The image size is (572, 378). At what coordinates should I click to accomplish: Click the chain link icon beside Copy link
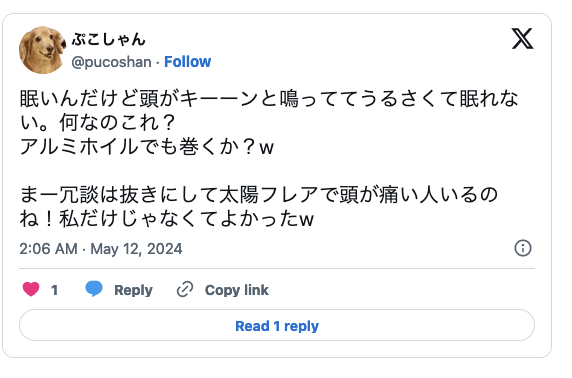pos(185,290)
